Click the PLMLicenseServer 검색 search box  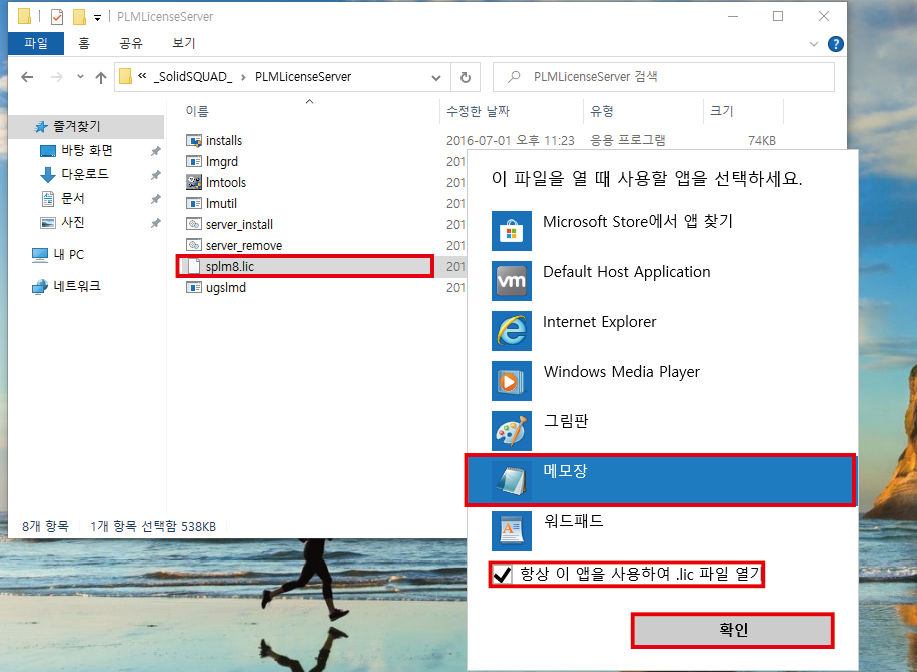[664, 77]
